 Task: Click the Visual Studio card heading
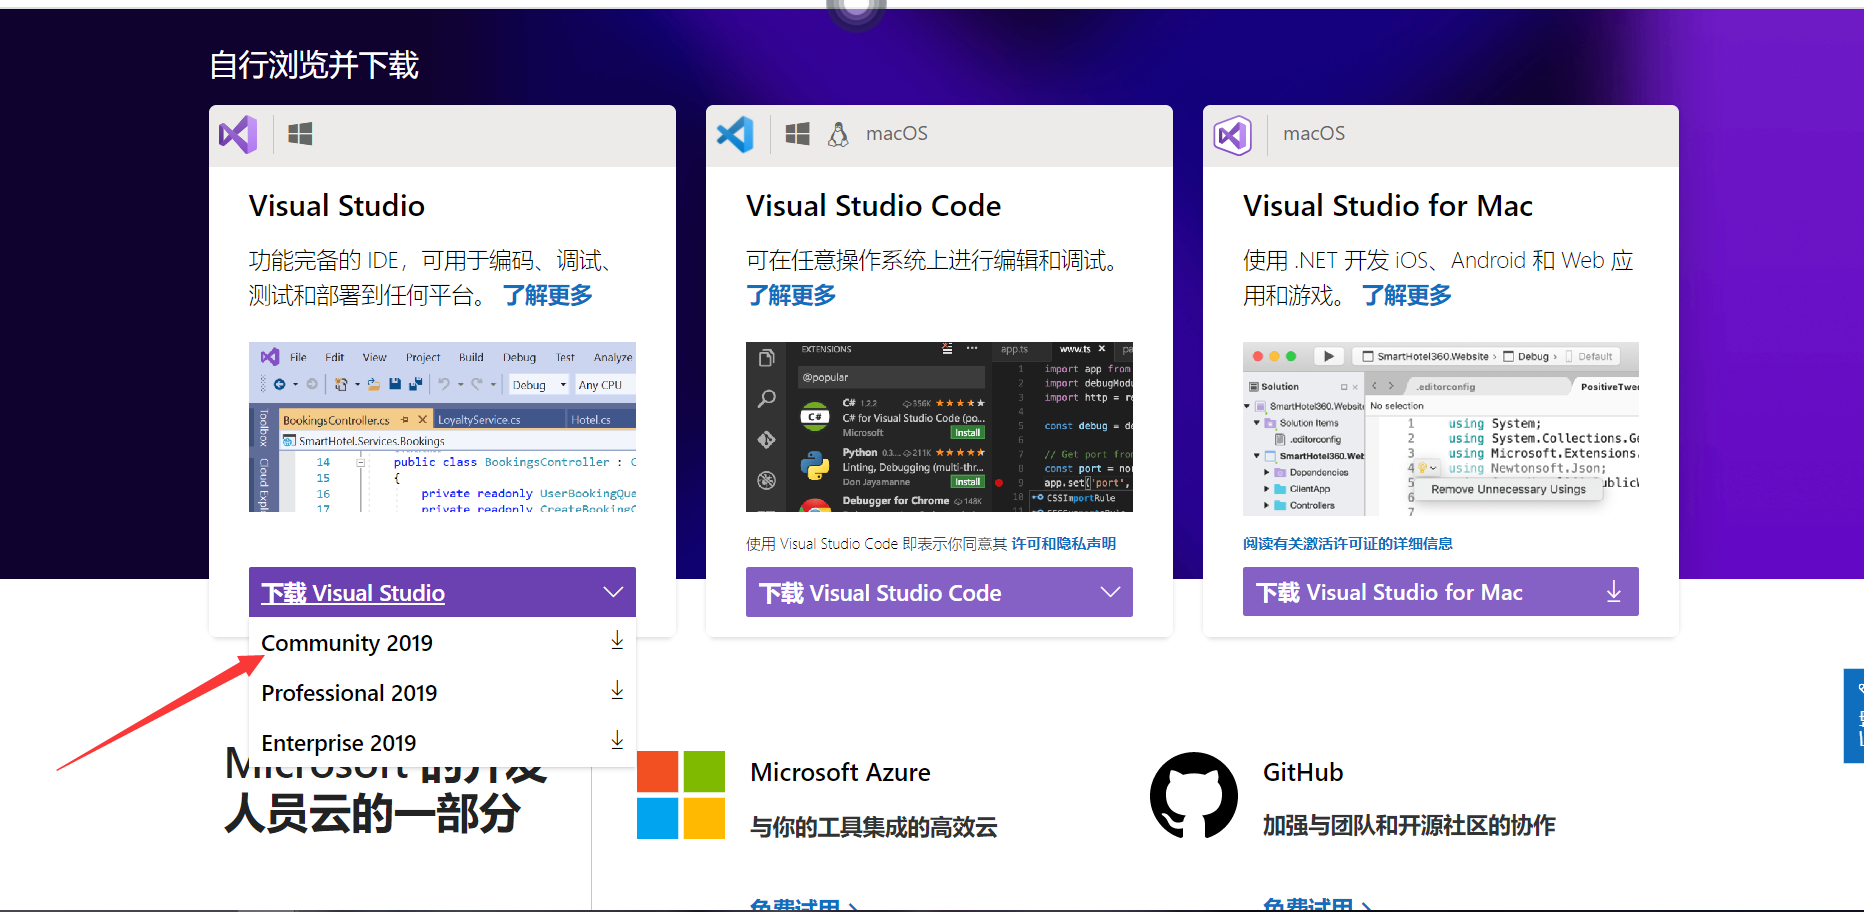(337, 205)
